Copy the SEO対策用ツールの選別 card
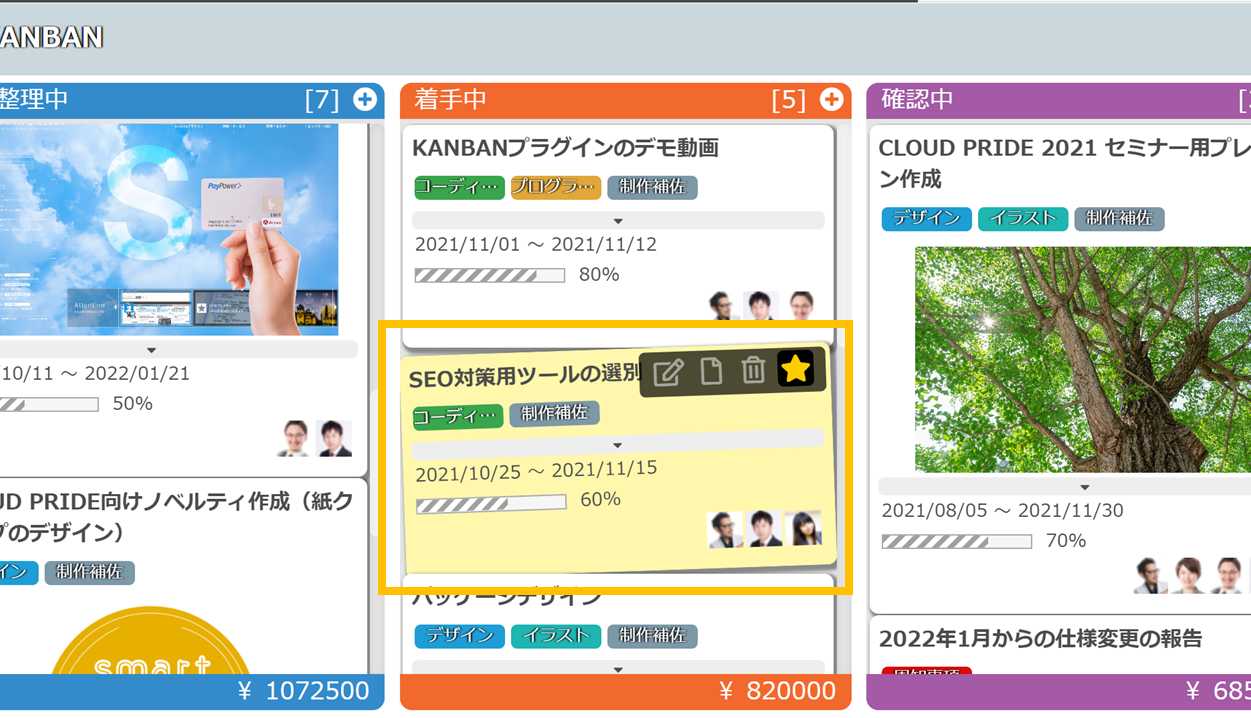1251x718 pixels. [x=711, y=371]
